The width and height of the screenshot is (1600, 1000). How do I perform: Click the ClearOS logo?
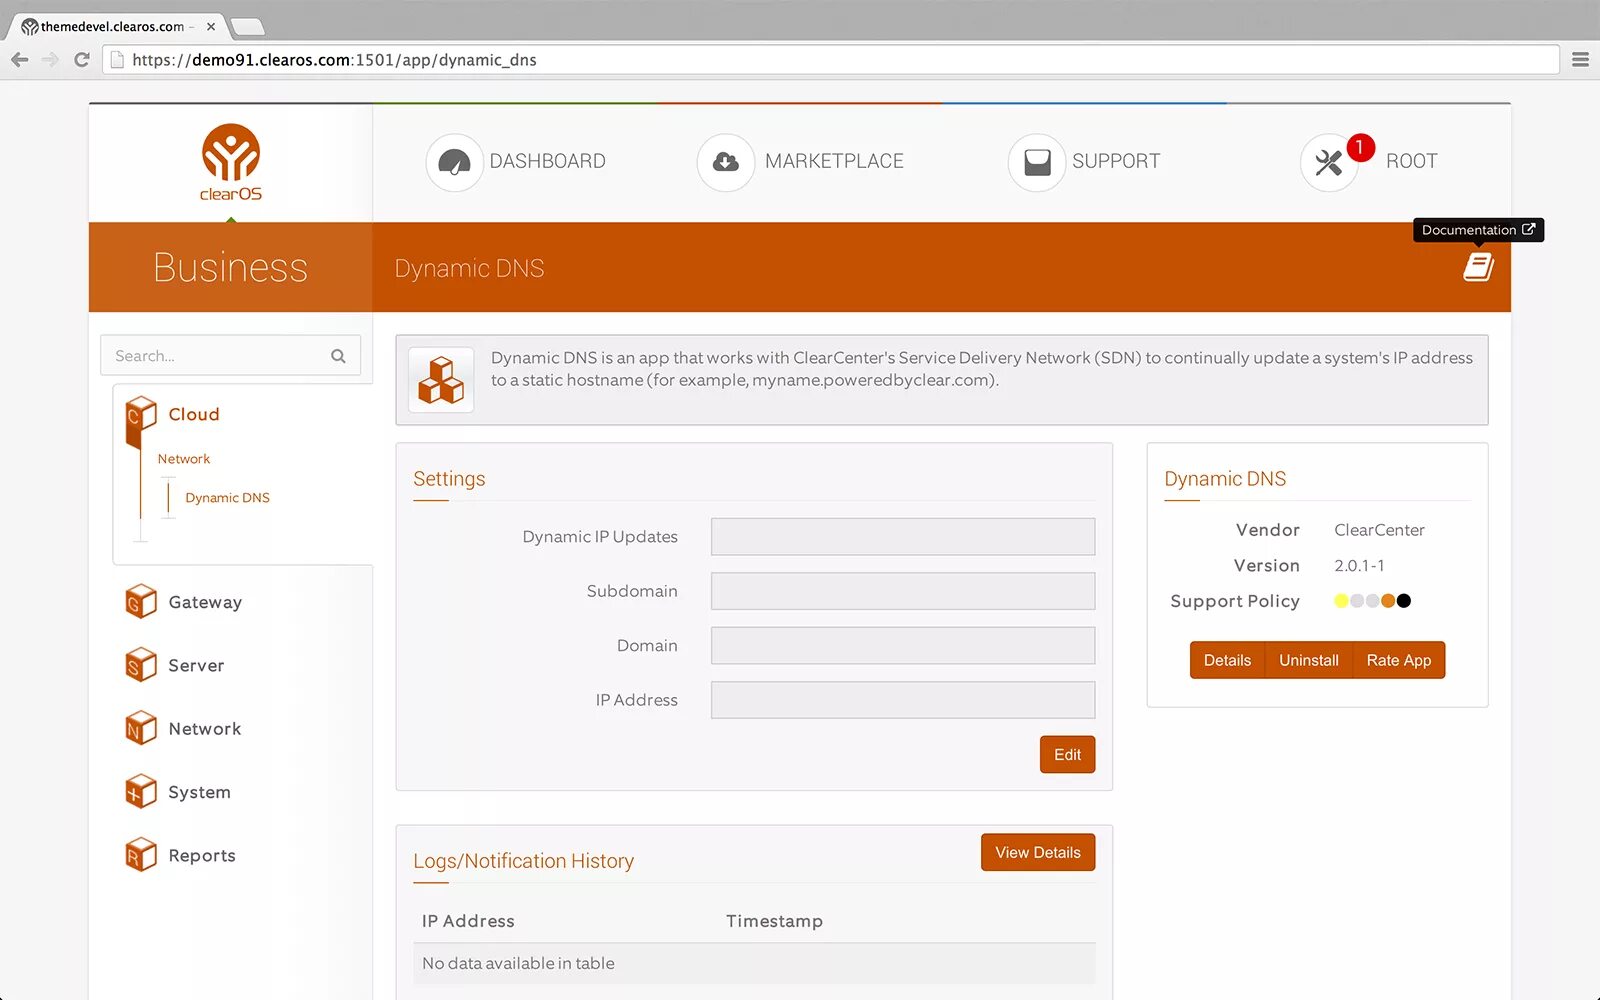tap(231, 162)
